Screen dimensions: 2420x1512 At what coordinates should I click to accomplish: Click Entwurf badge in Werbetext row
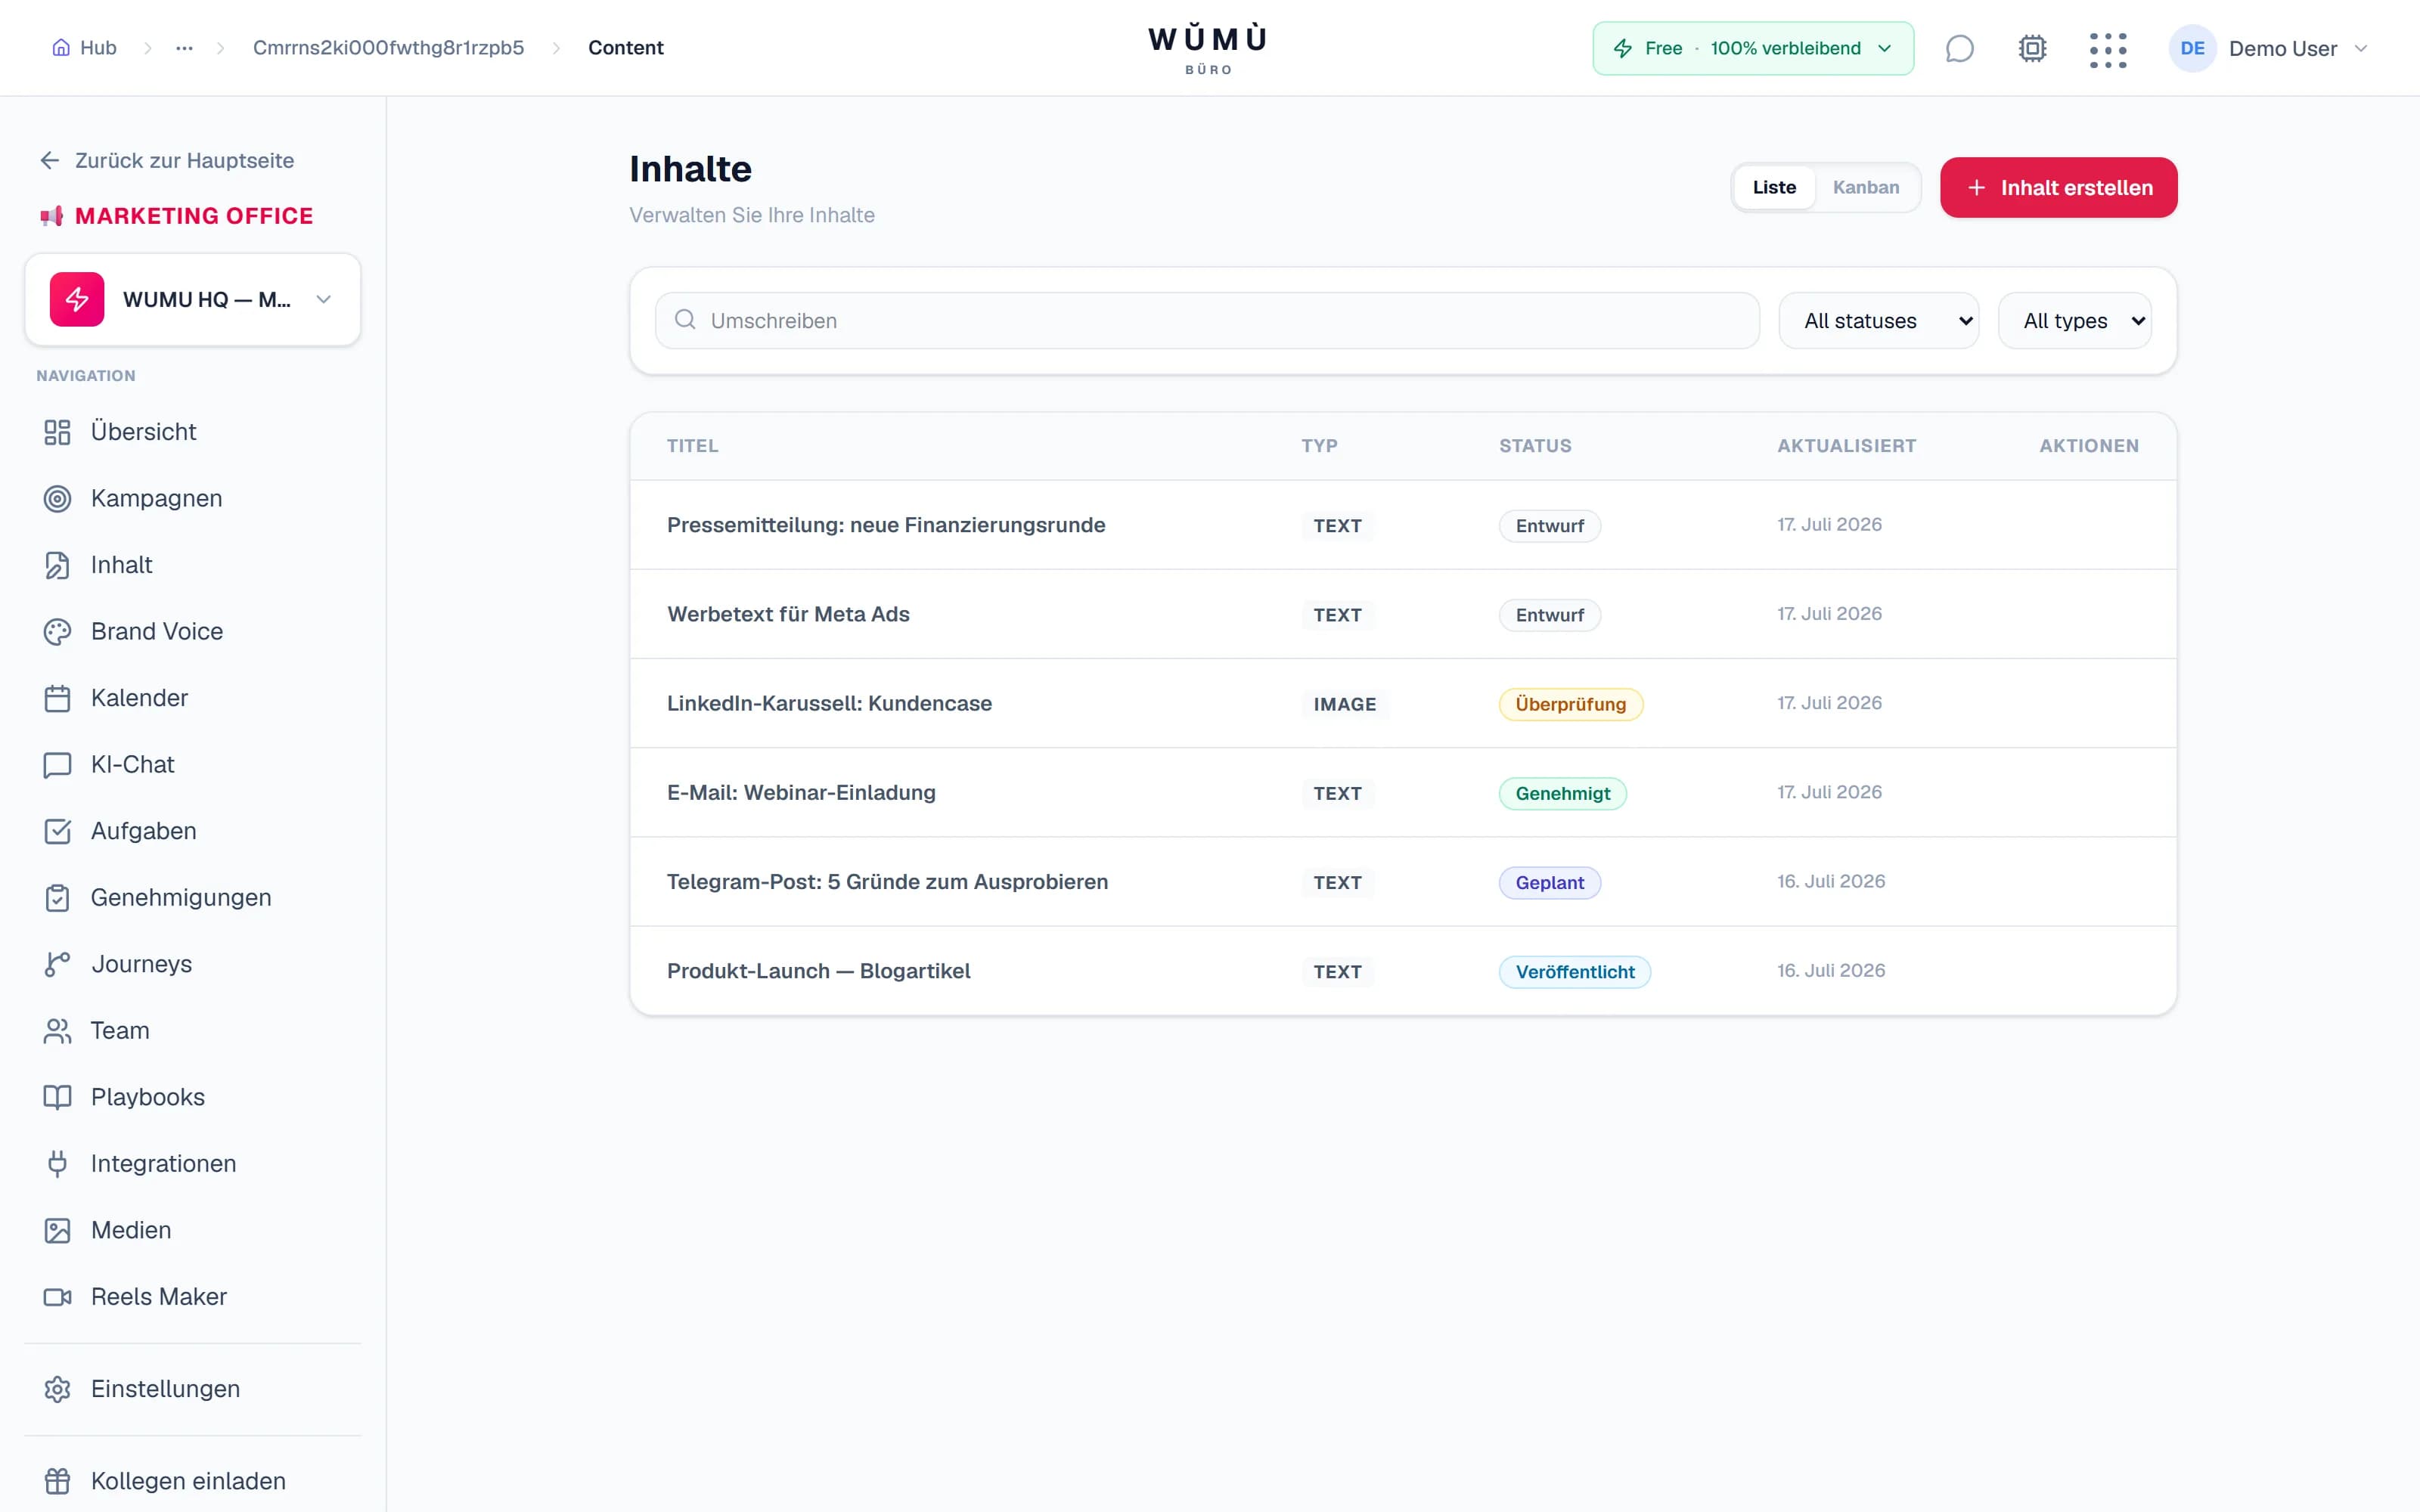tap(1549, 615)
